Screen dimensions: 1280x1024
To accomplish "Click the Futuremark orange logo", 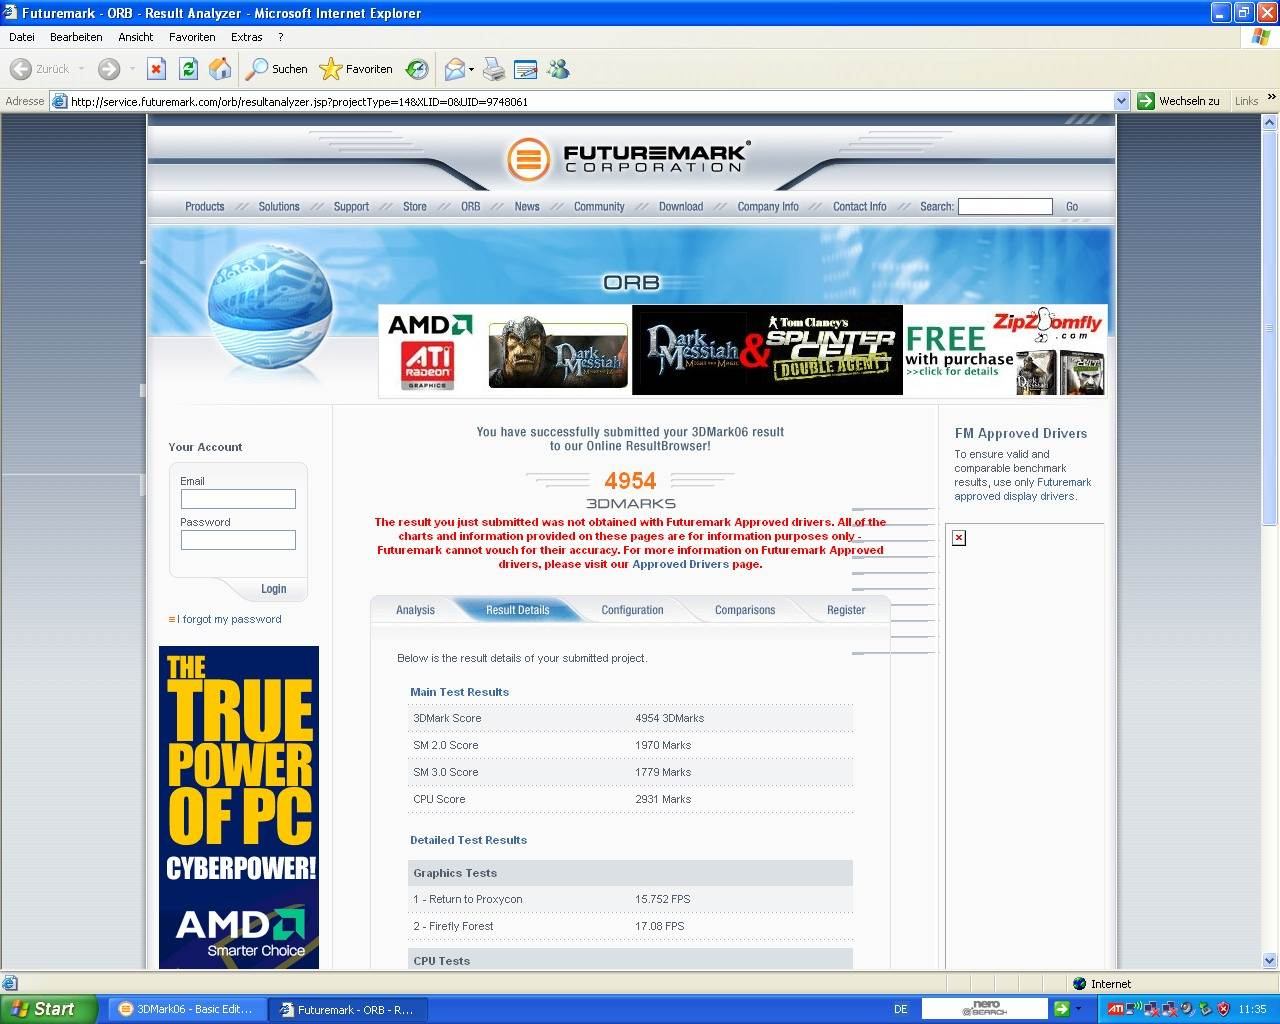I will pos(528,158).
